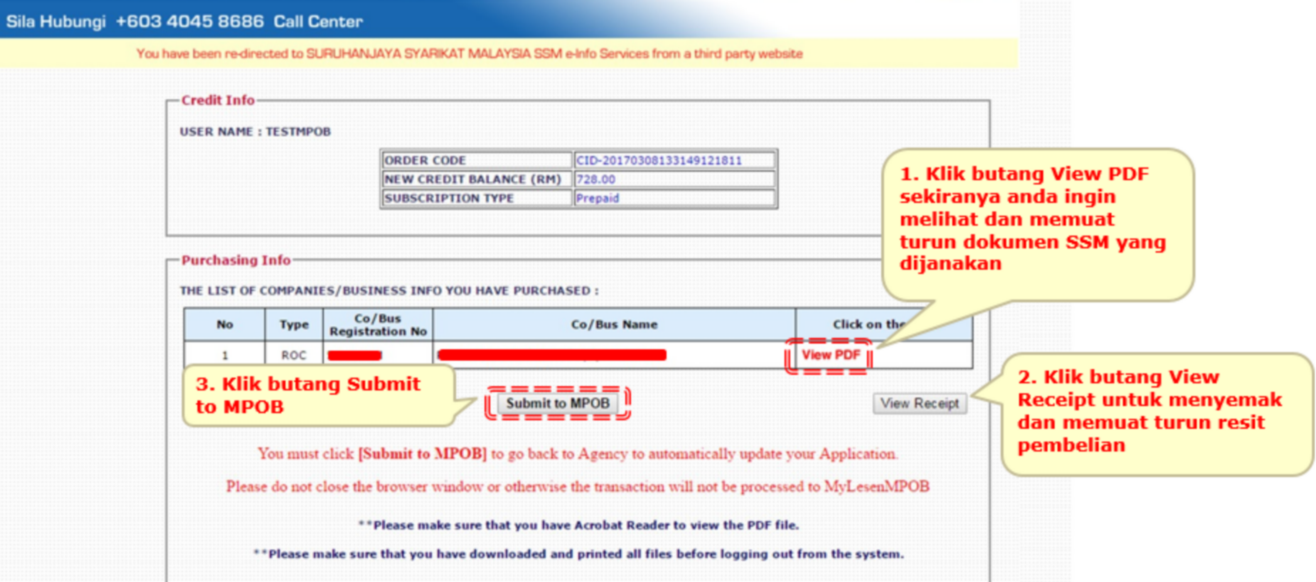The width and height of the screenshot is (1316, 582).
Task: Click the call center phone number in header
Action: coord(190,21)
